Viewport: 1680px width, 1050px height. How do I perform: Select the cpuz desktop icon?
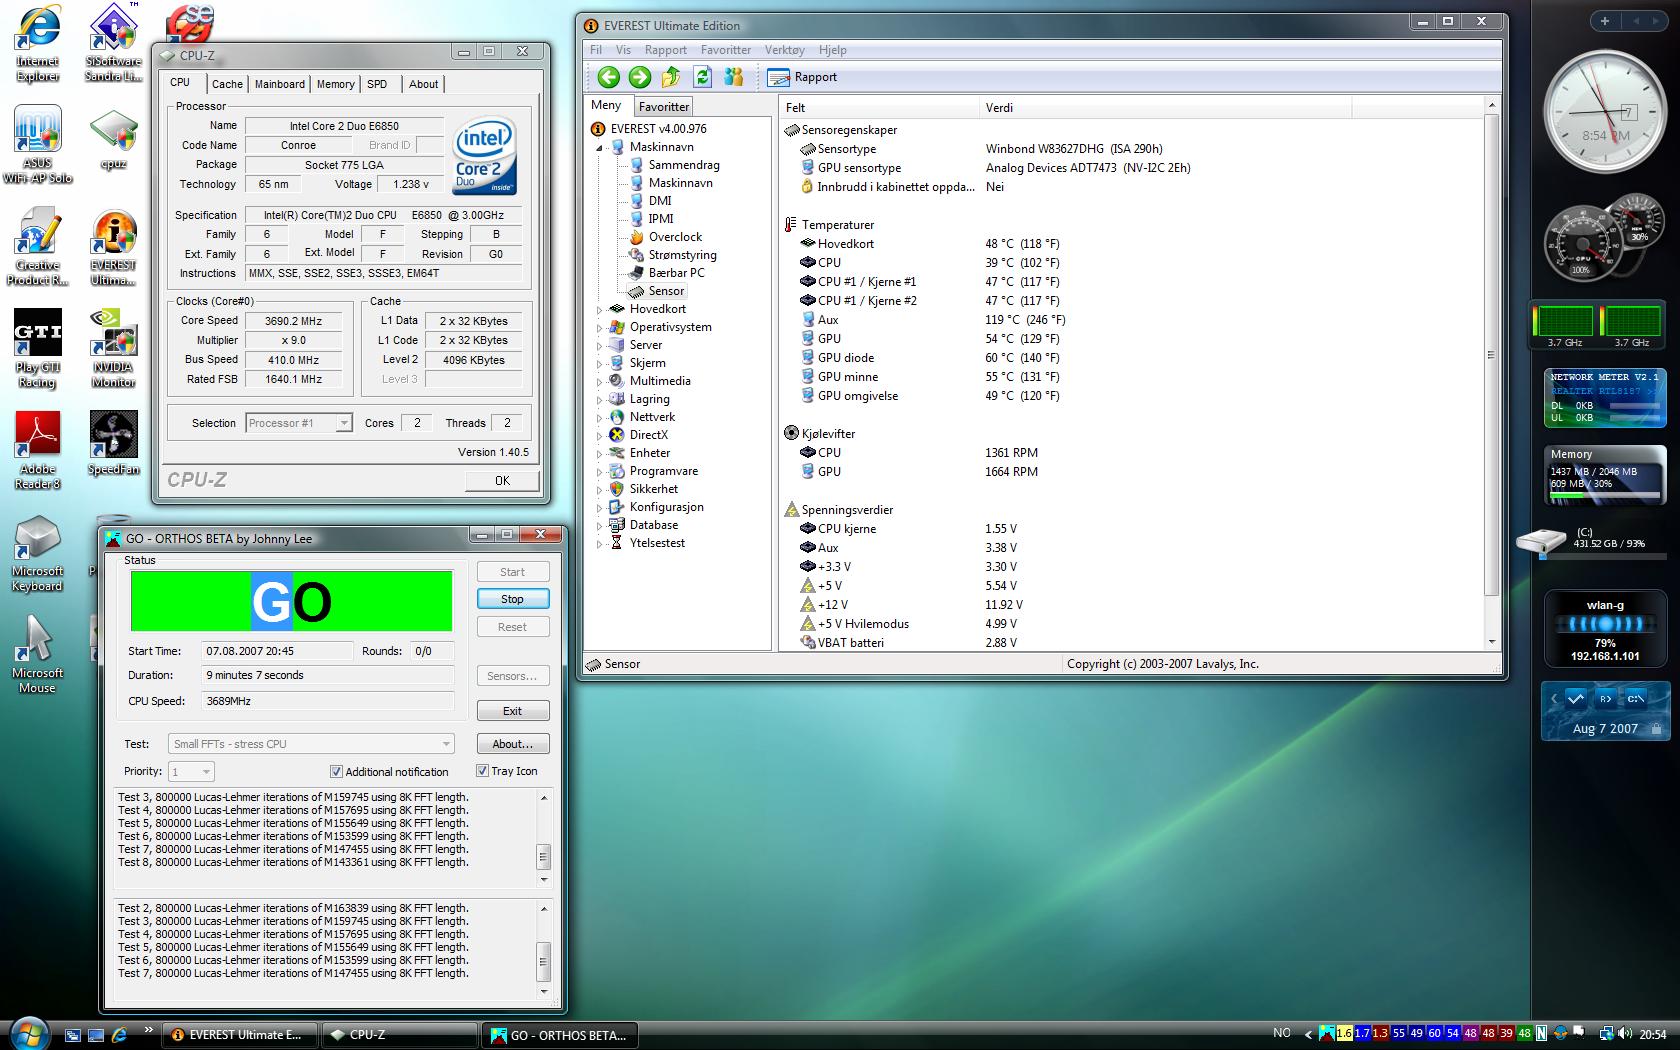113,140
